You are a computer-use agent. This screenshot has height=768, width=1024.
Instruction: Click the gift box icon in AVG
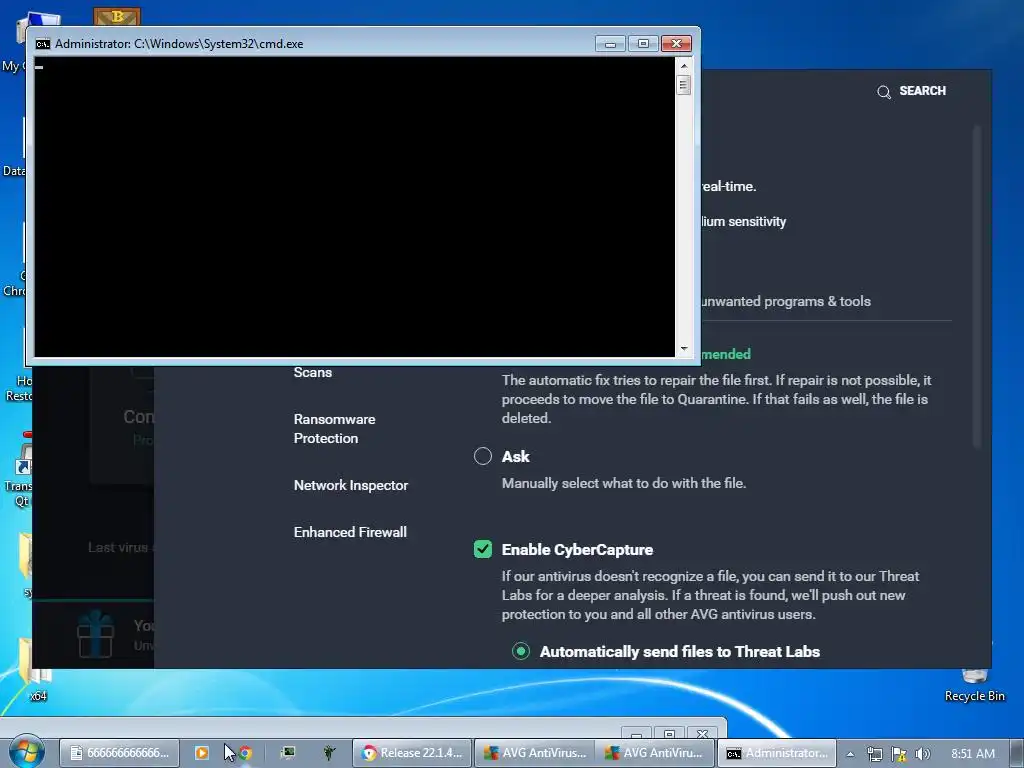(95, 633)
